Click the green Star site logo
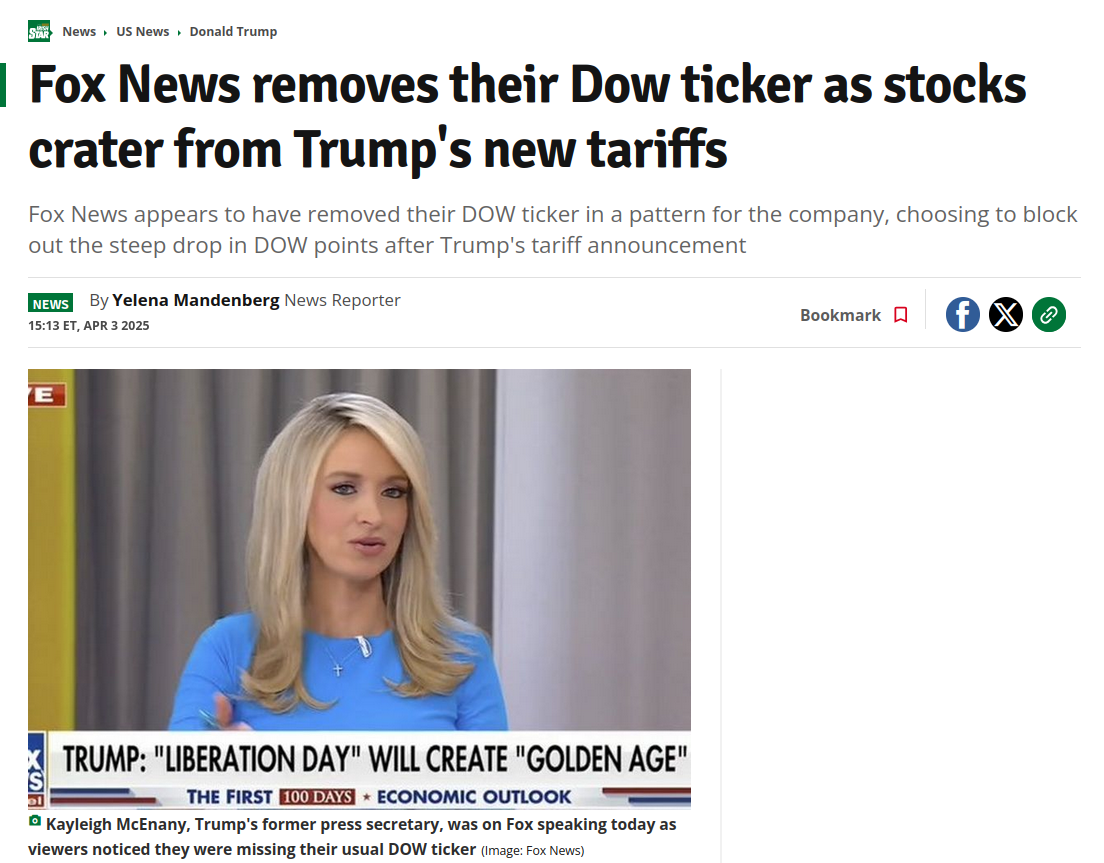This screenshot has height=863, width=1104. pyautogui.click(x=39, y=32)
